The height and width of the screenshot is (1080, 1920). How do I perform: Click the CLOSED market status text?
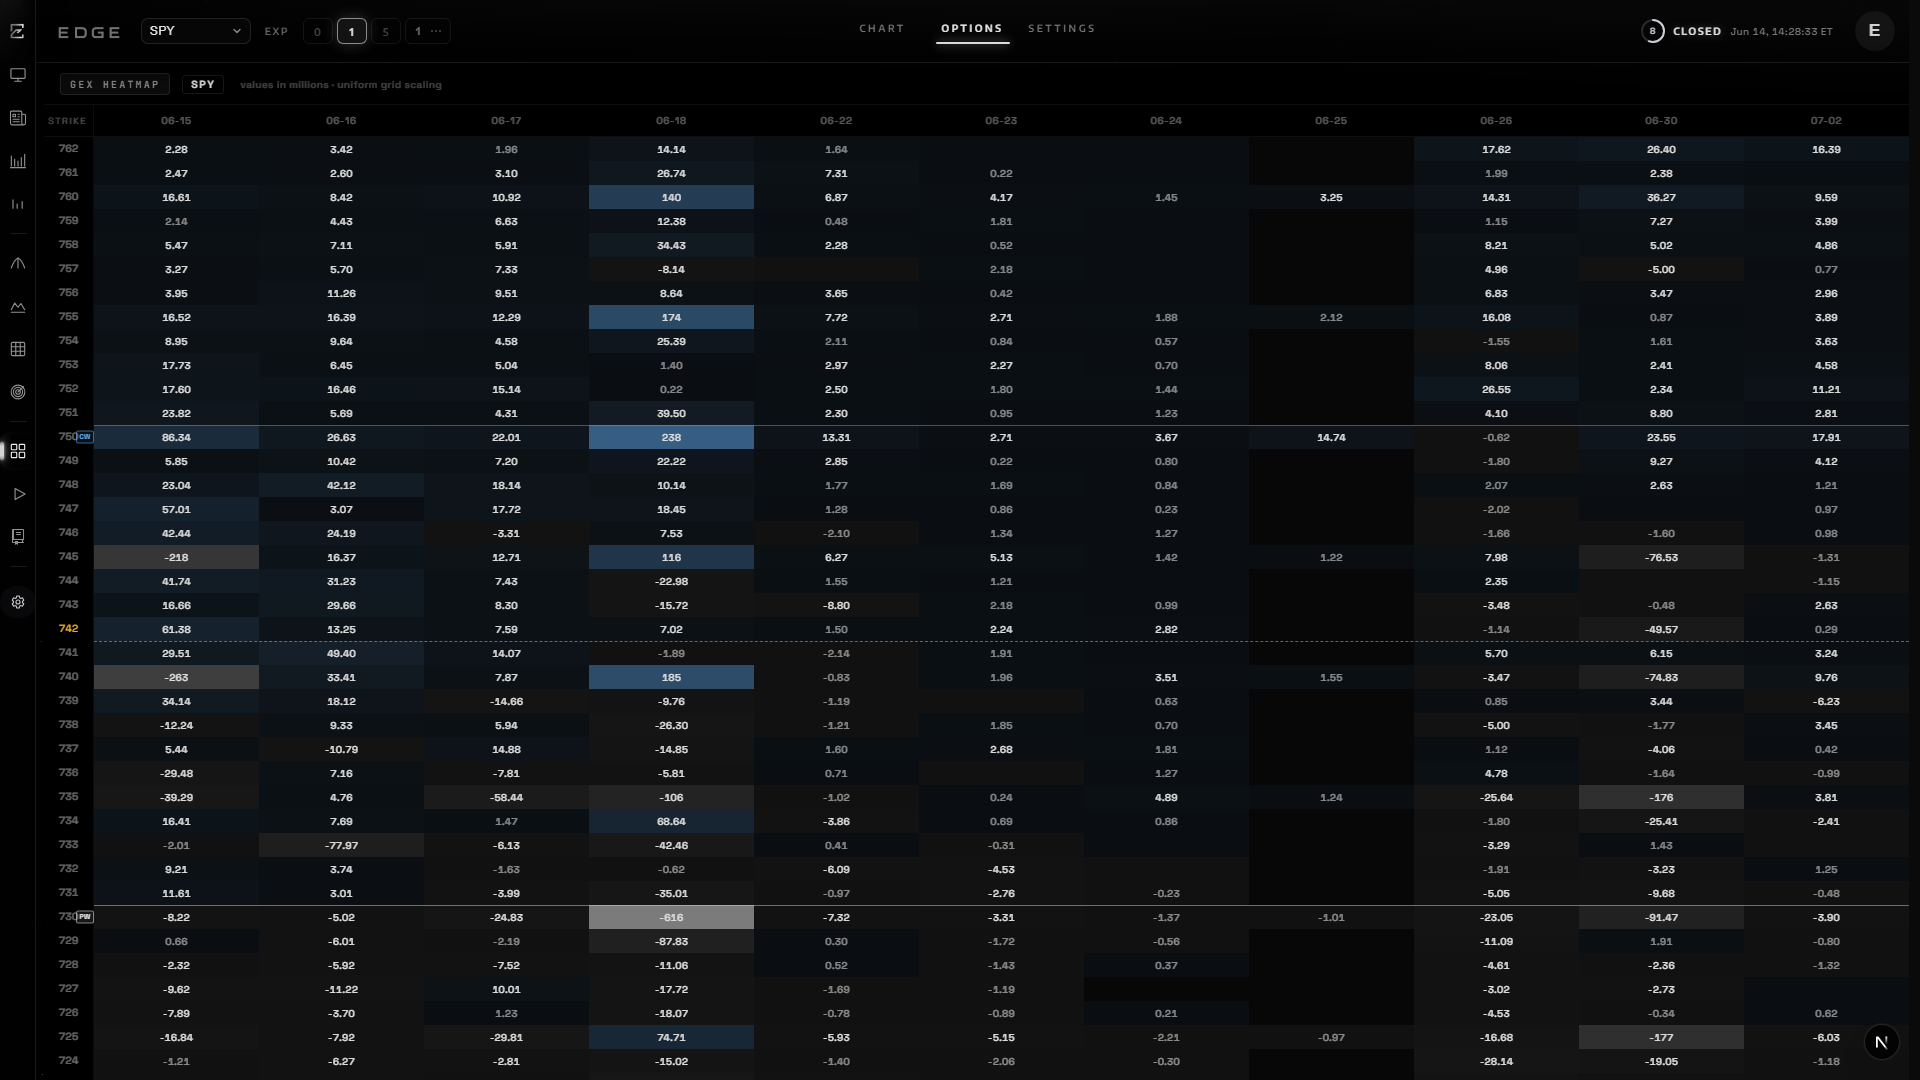click(x=1697, y=31)
